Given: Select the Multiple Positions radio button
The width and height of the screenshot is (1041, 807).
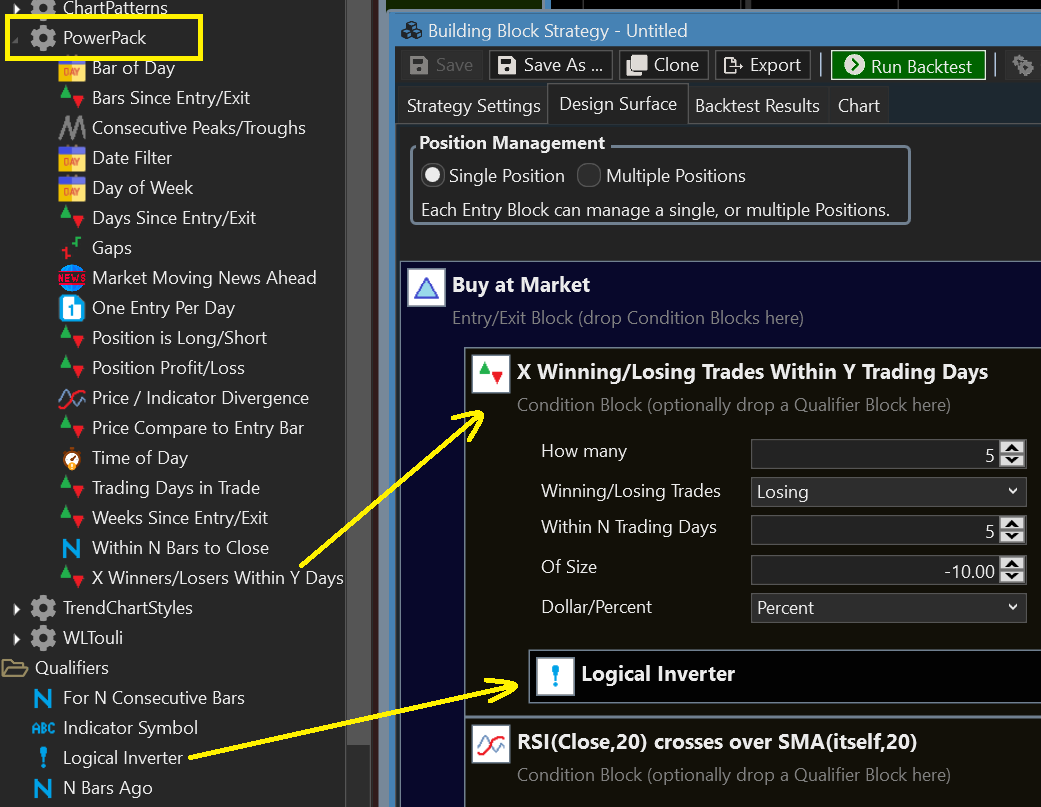Looking at the screenshot, I should 589,176.
